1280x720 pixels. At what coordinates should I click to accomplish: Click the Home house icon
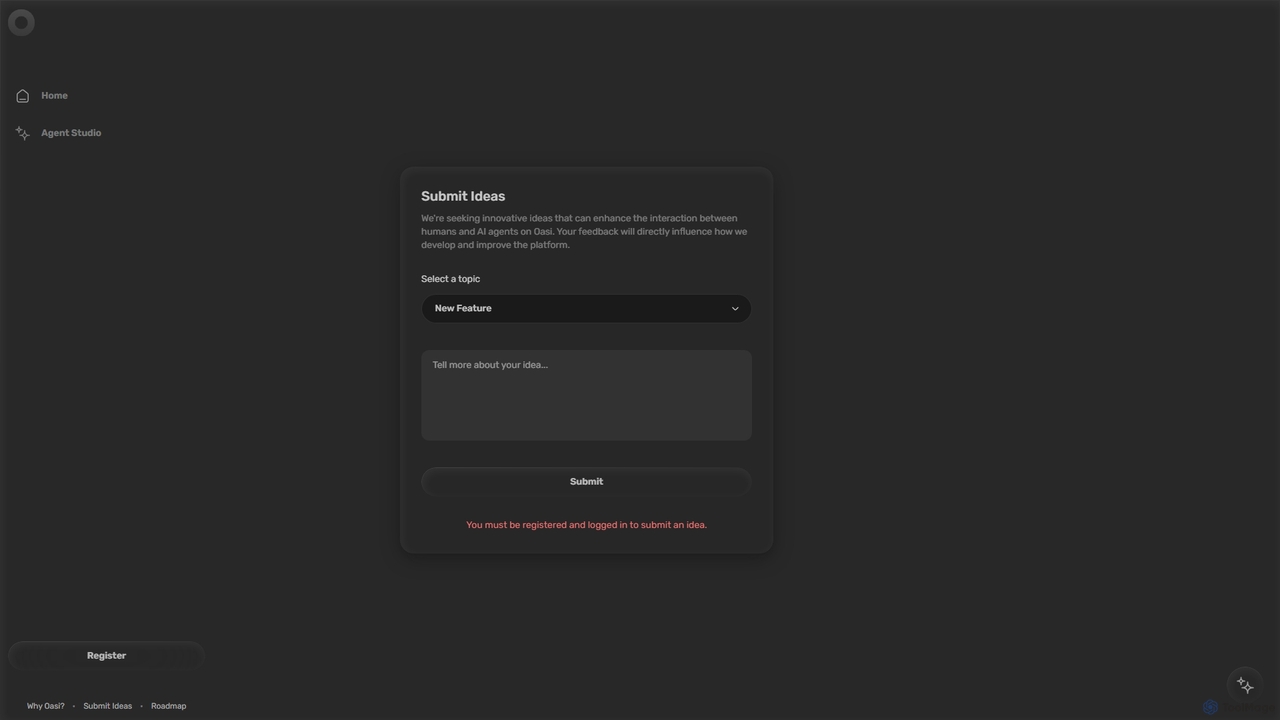22,96
